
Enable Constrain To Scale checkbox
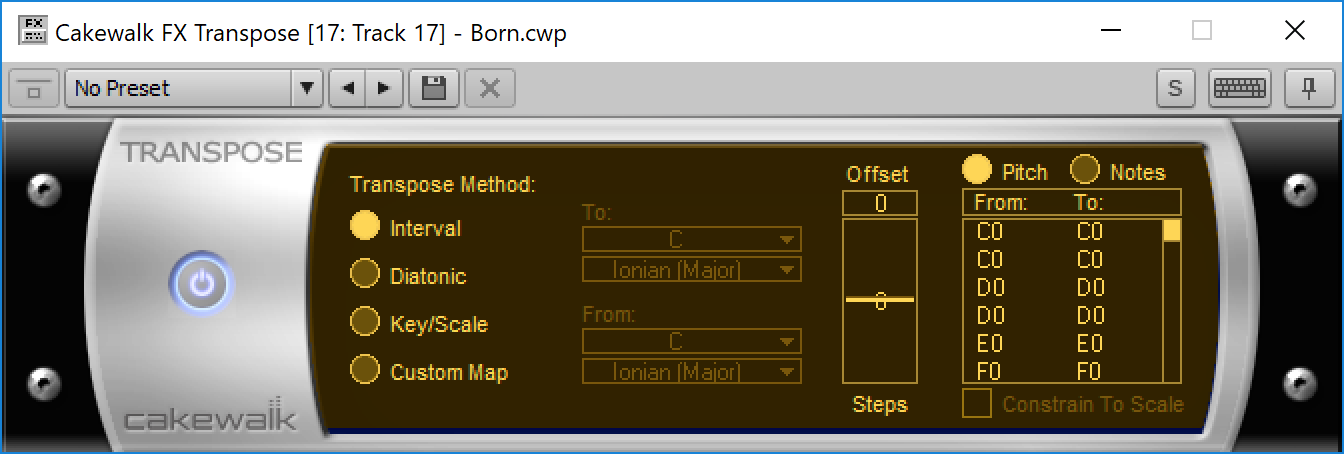[977, 404]
